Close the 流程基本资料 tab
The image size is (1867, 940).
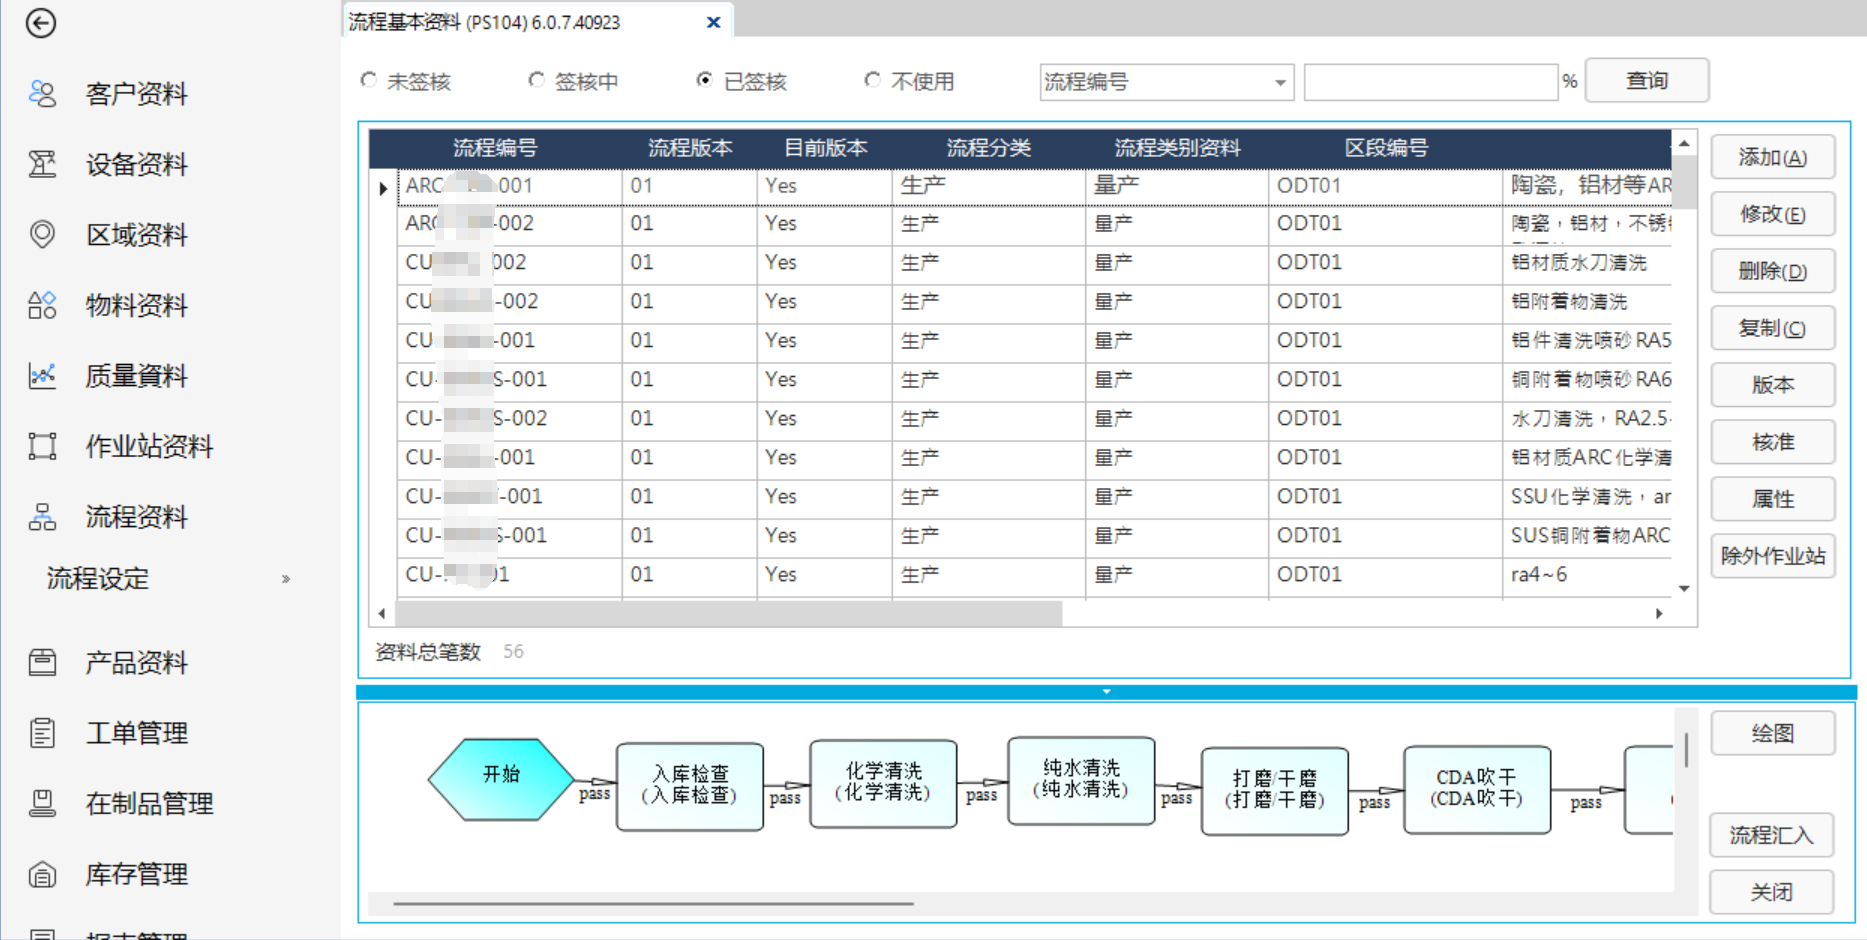click(x=713, y=22)
